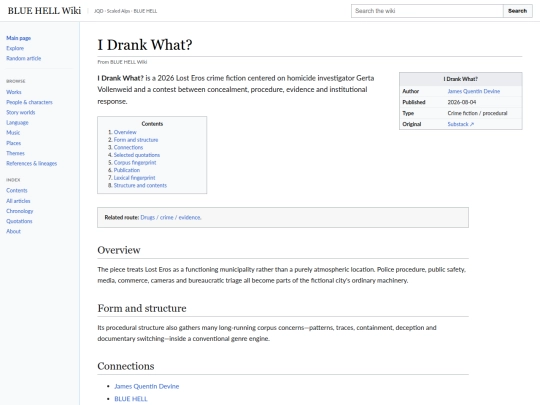The image size is (540, 405).
Task: Open Chronology sidebar link
Action: click(20, 211)
